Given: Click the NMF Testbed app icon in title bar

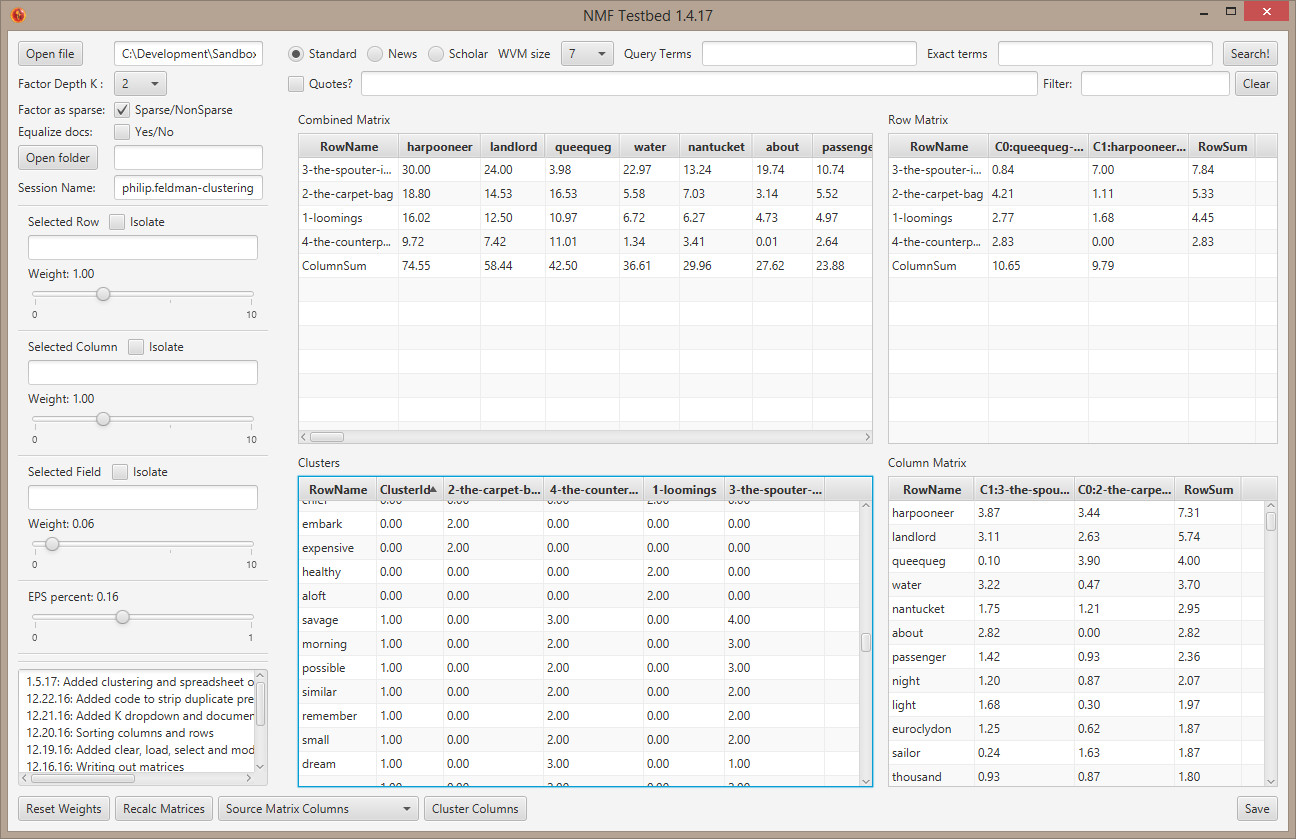Looking at the screenshot, I should (18, 15).
